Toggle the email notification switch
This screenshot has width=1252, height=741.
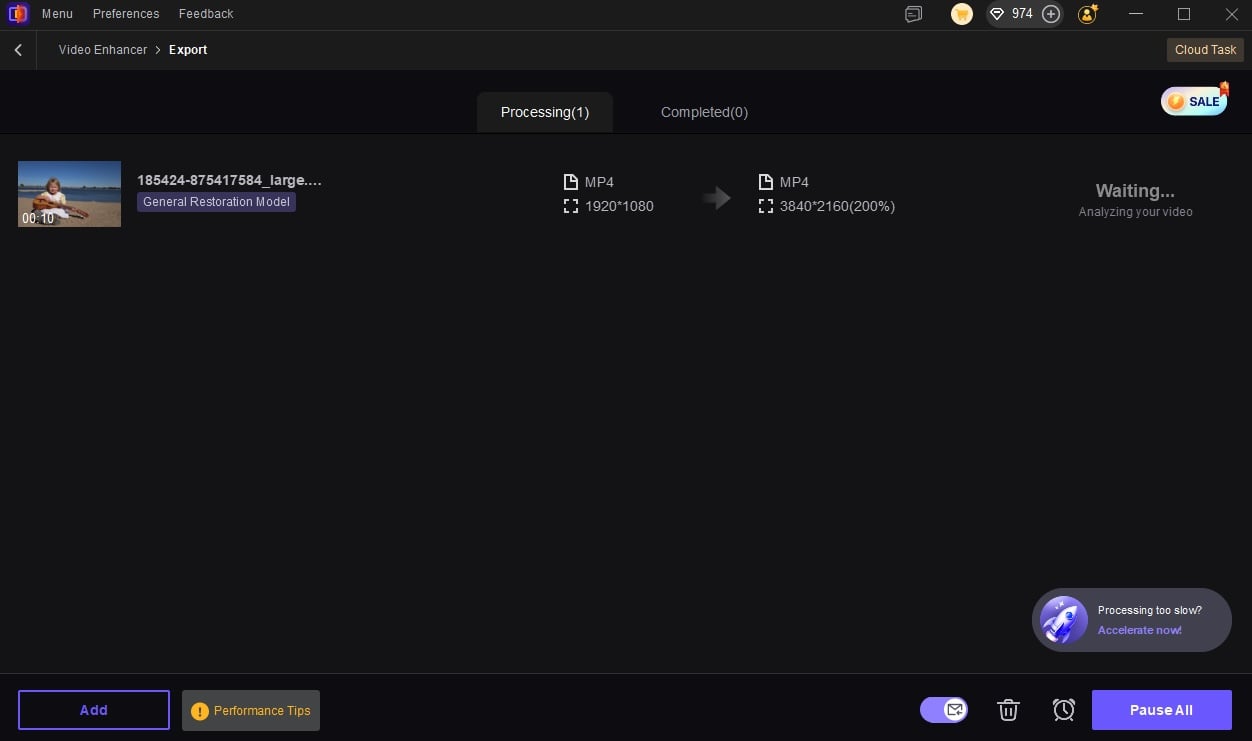[944, 710]
